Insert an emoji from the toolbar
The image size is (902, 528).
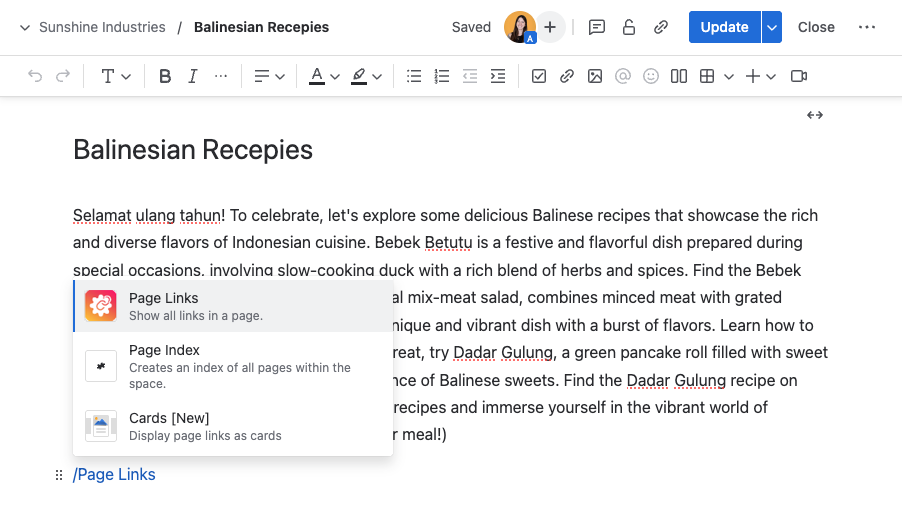point(651,76)
